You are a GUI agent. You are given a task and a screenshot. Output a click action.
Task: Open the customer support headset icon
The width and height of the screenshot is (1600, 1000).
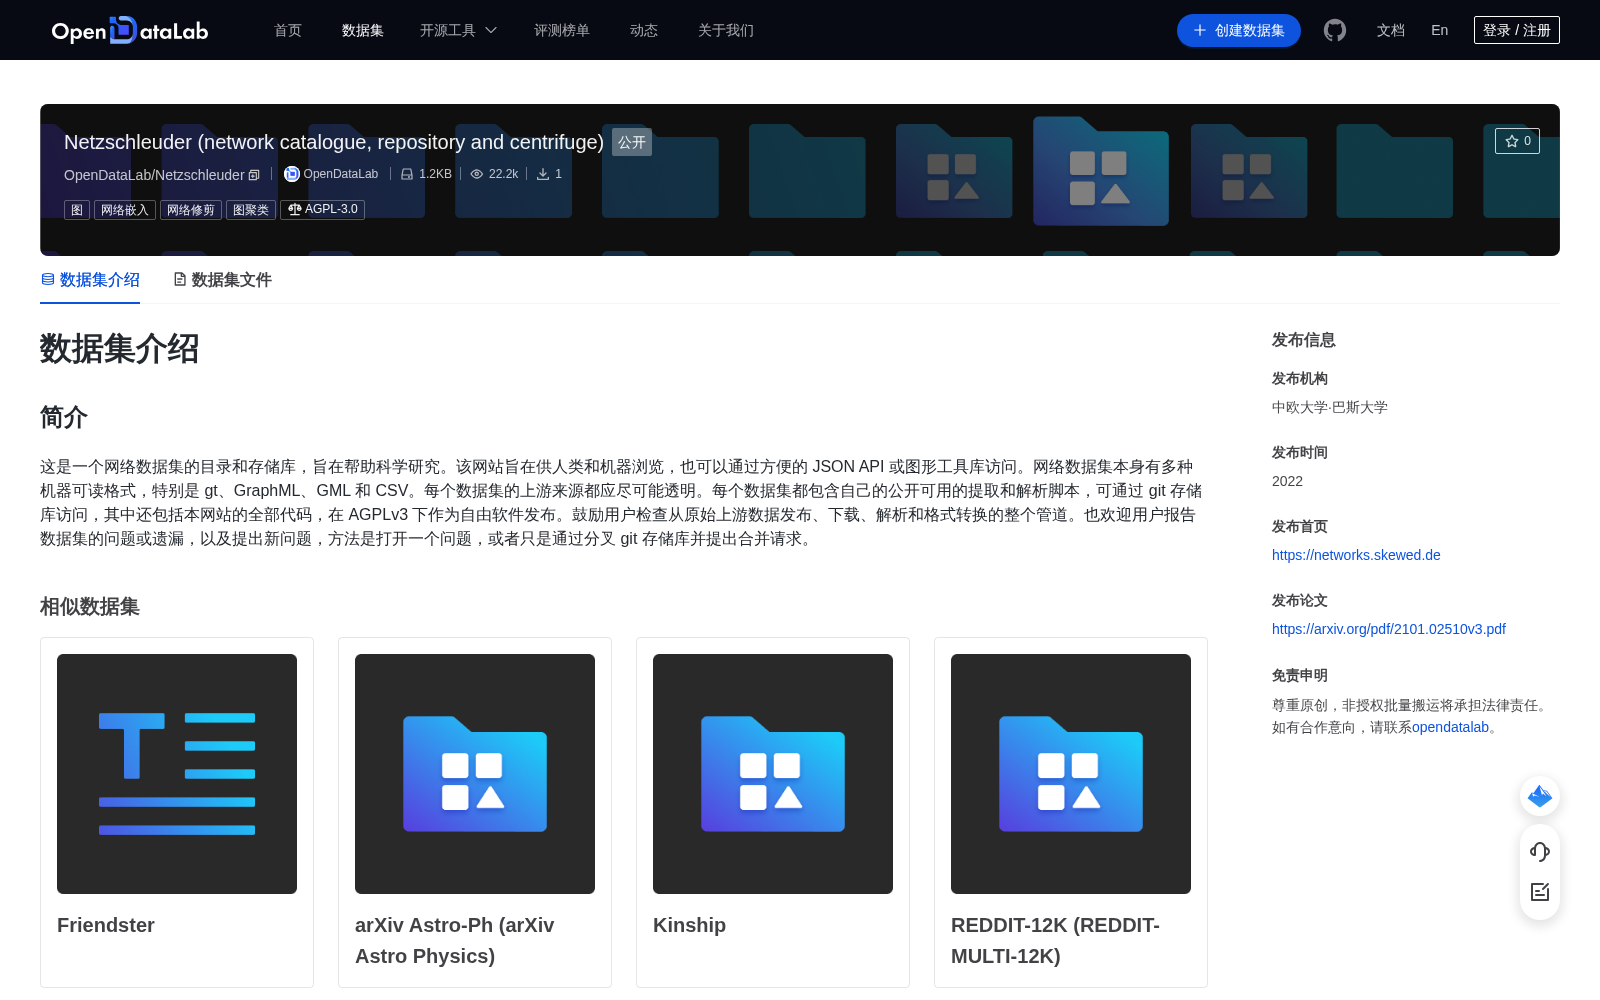(1540, 851)
